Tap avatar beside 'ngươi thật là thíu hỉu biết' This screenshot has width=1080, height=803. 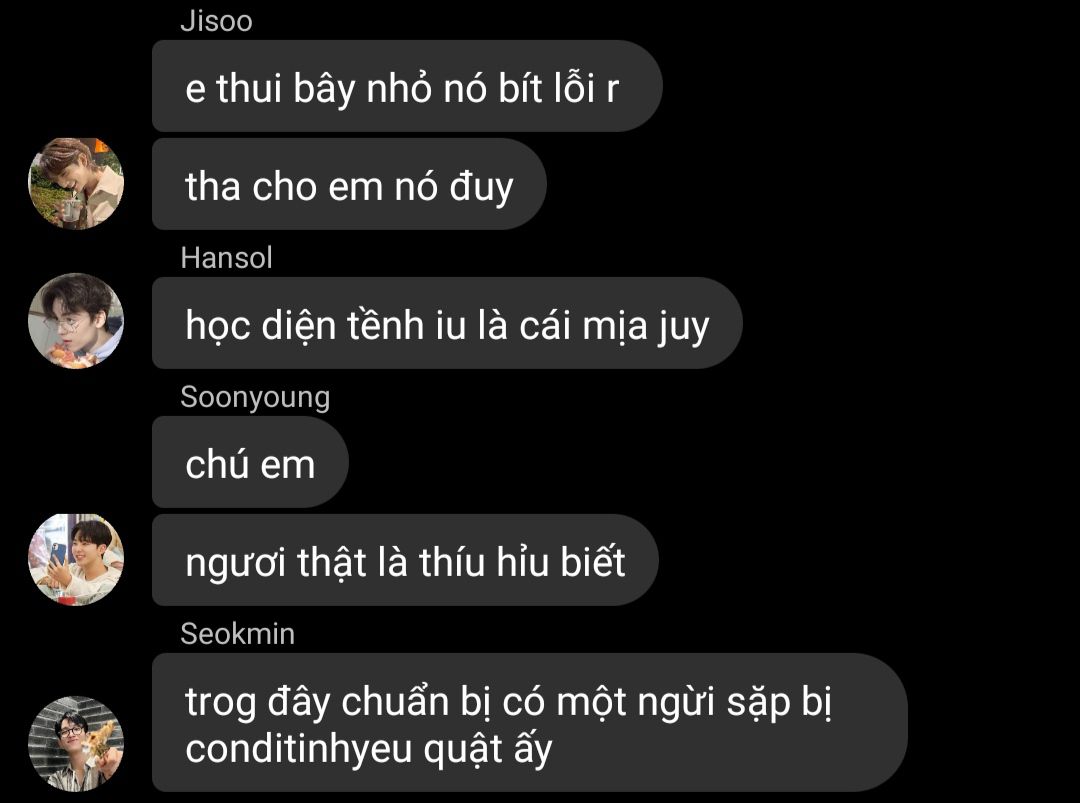point(76,559)
